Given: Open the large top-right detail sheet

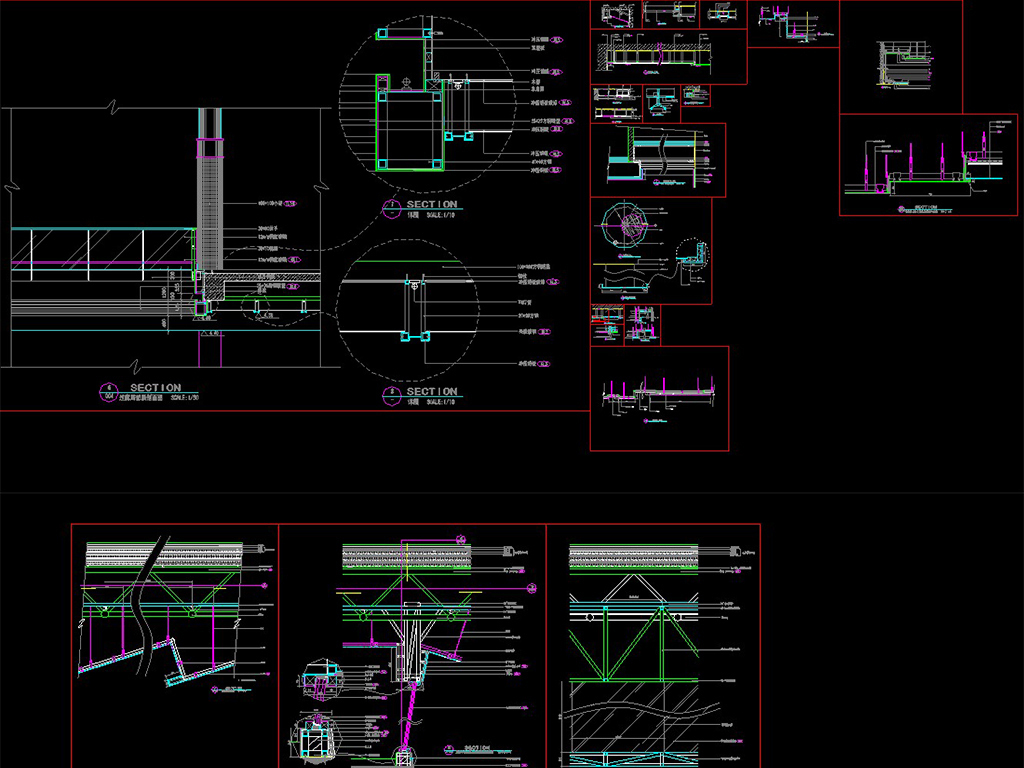Looking at the screenshot, I should click(x=900, y=56).
